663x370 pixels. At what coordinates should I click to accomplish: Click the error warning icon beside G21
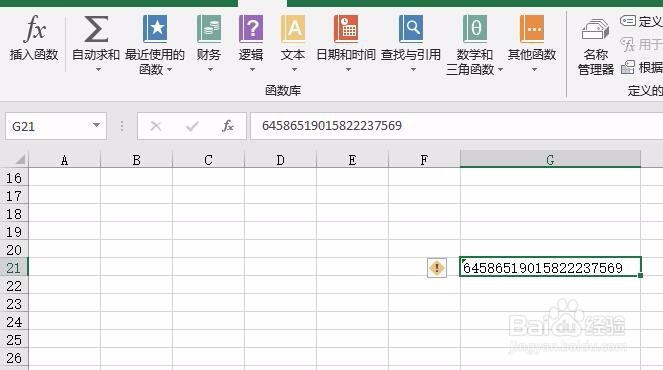pyautogui.click(x=437, y=268)
